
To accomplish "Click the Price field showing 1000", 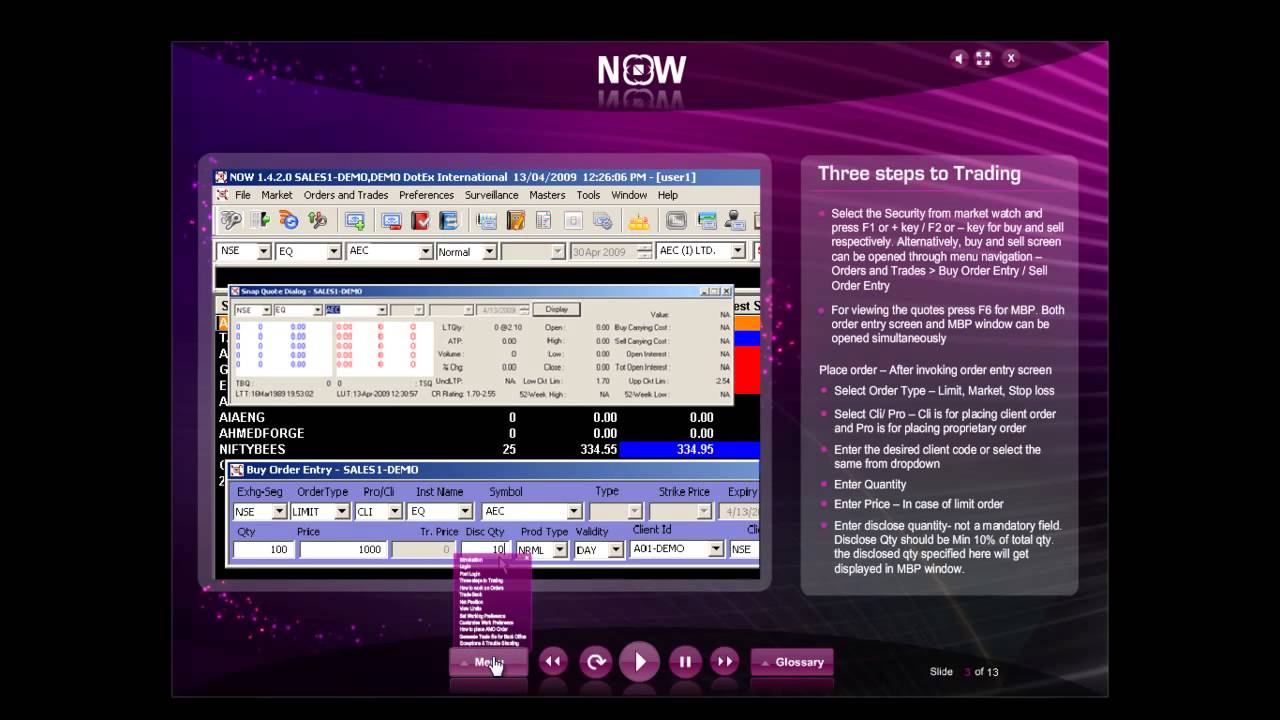I will [x=343, y=549].
